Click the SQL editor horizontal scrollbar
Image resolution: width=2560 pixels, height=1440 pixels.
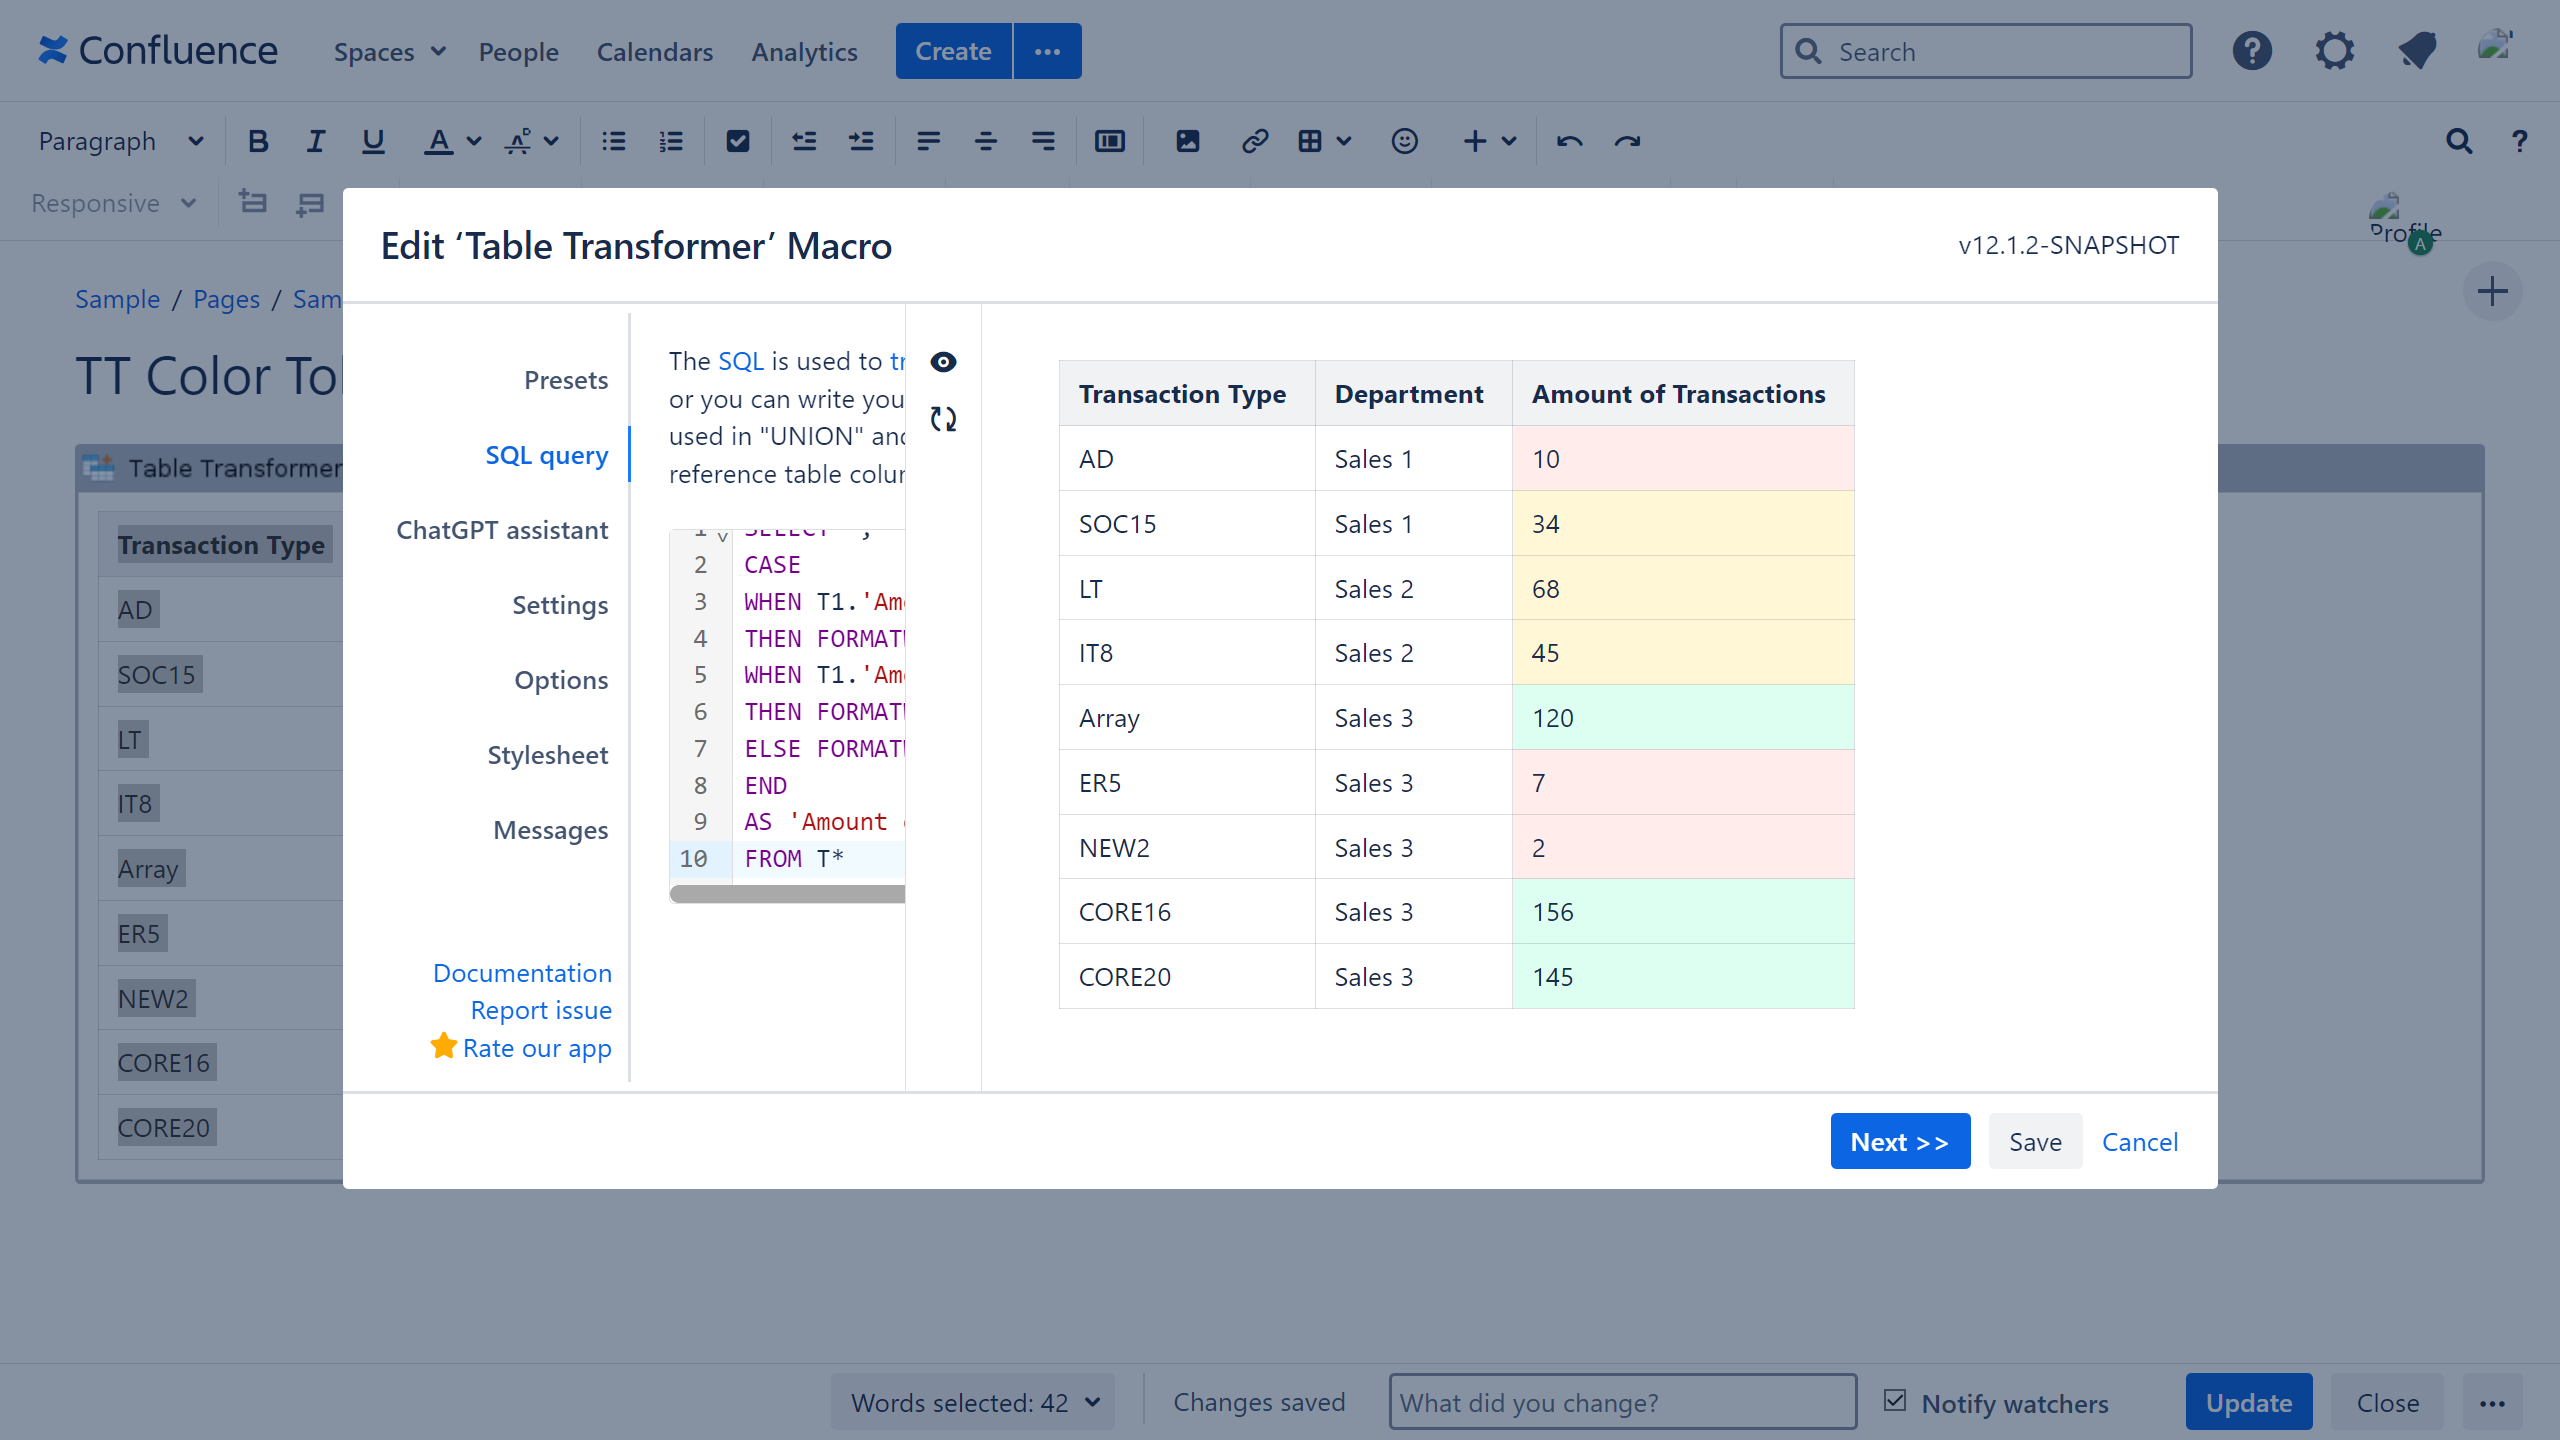pos(788,894)
